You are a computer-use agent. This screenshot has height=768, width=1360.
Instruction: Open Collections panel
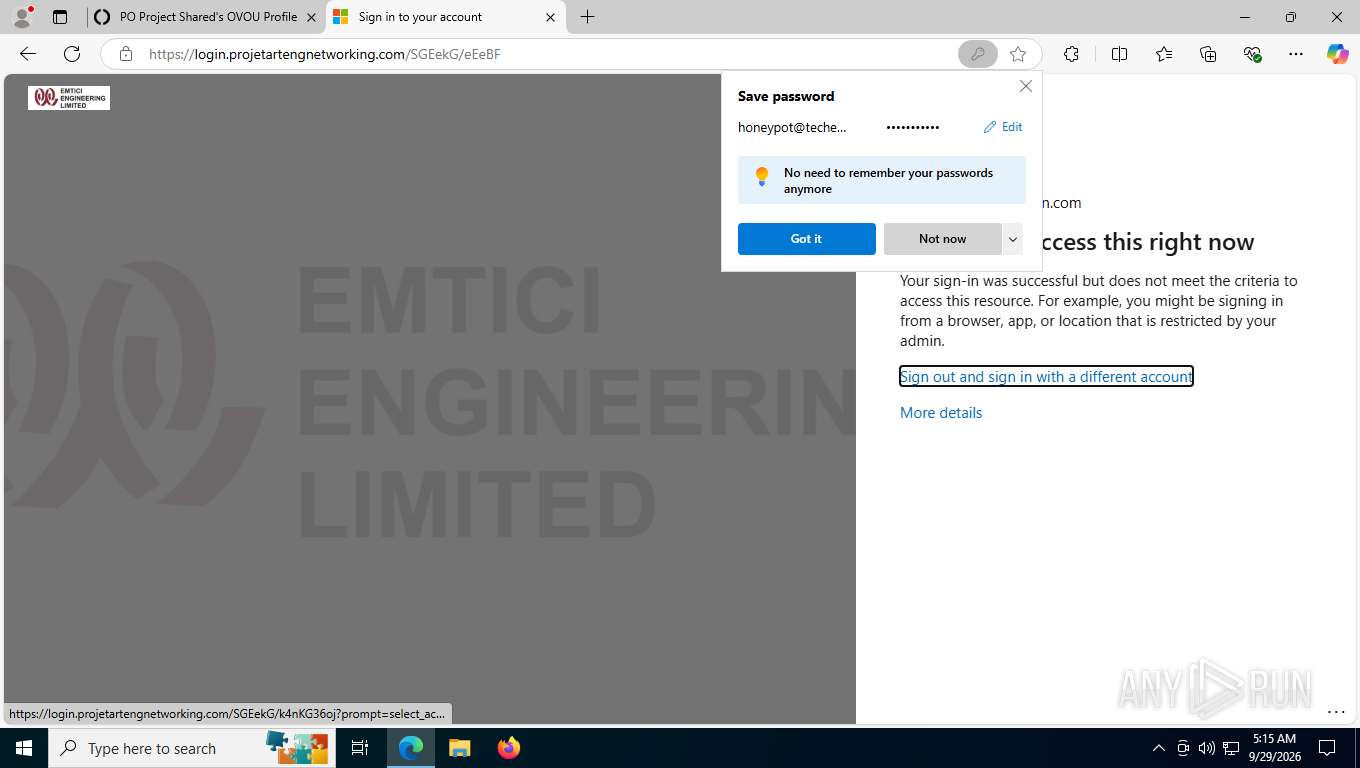(x=1208, y=54)
